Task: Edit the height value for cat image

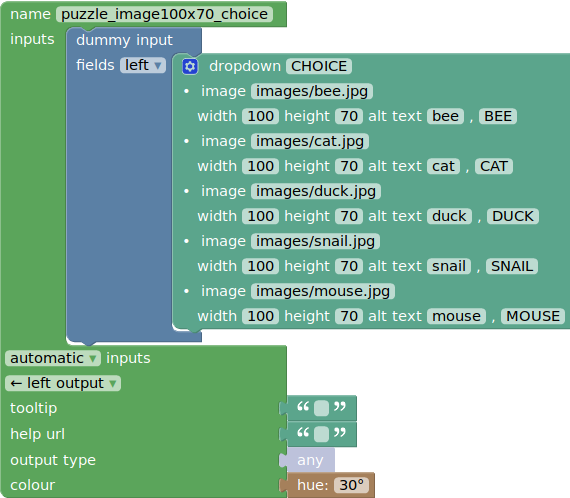Action: [x=349, y=166]
